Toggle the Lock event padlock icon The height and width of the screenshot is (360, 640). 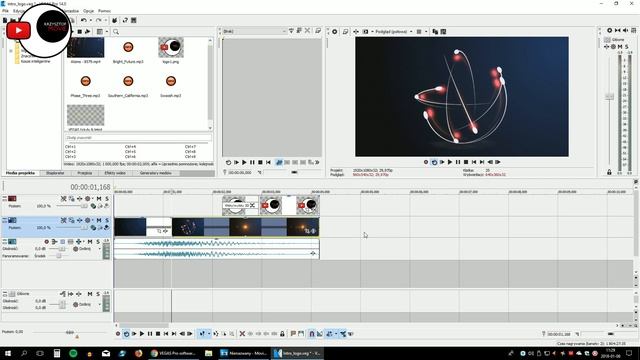[x=282, y=334]
